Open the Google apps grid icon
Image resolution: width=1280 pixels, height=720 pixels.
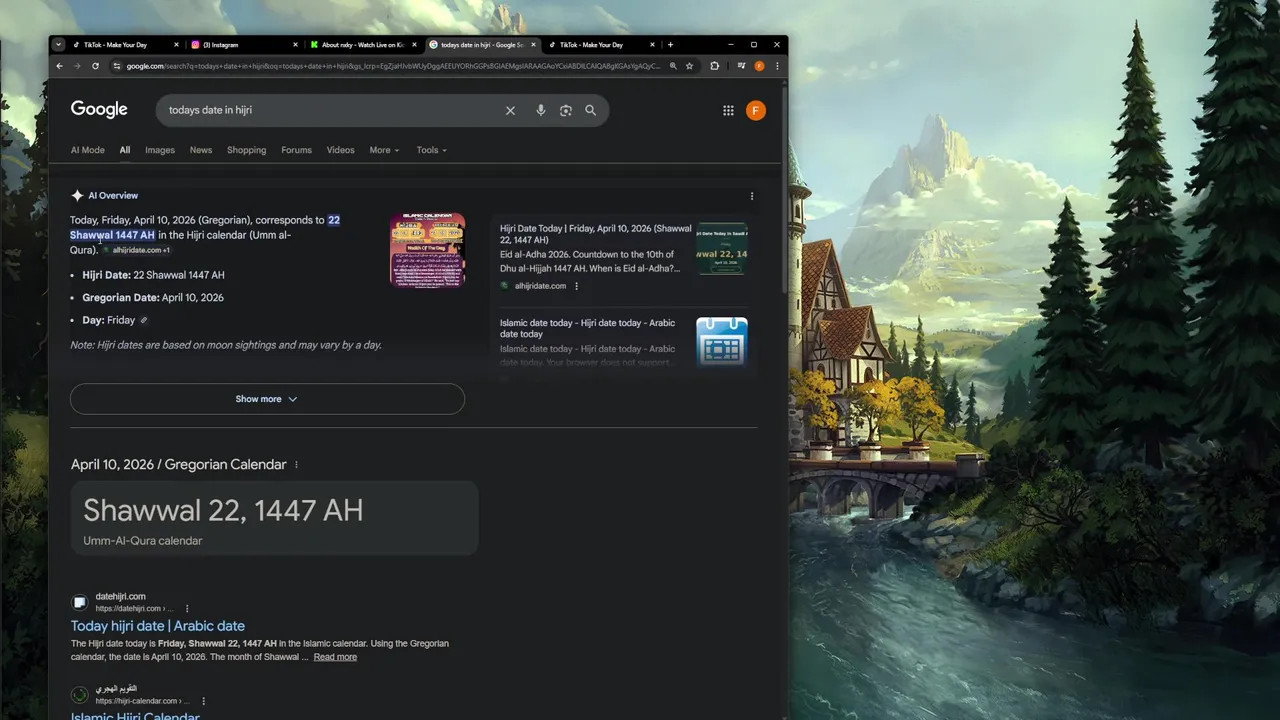tap(728, 110)
